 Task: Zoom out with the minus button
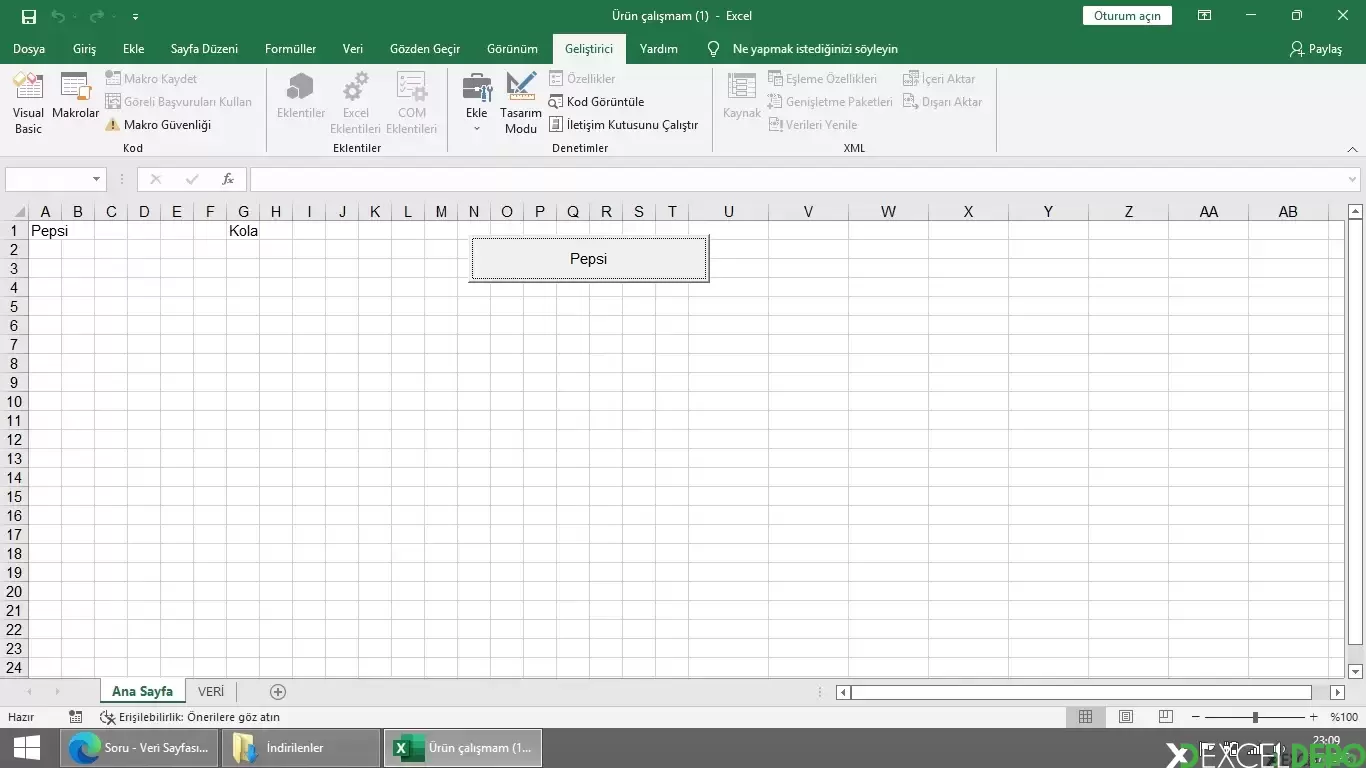(x=1196, y=717)
